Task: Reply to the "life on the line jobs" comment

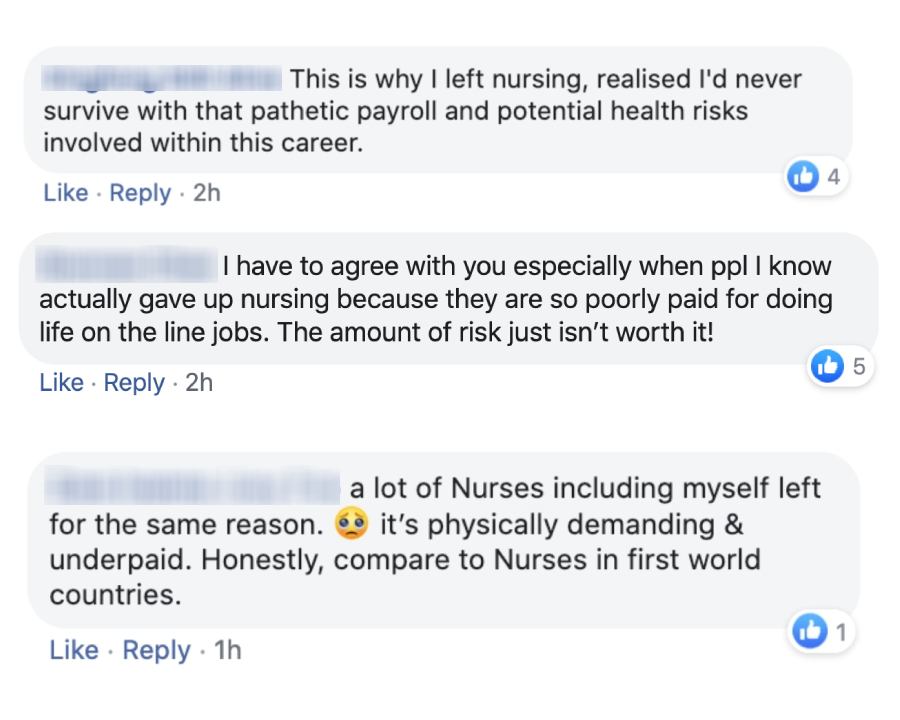Action: (x=134, y=383)
